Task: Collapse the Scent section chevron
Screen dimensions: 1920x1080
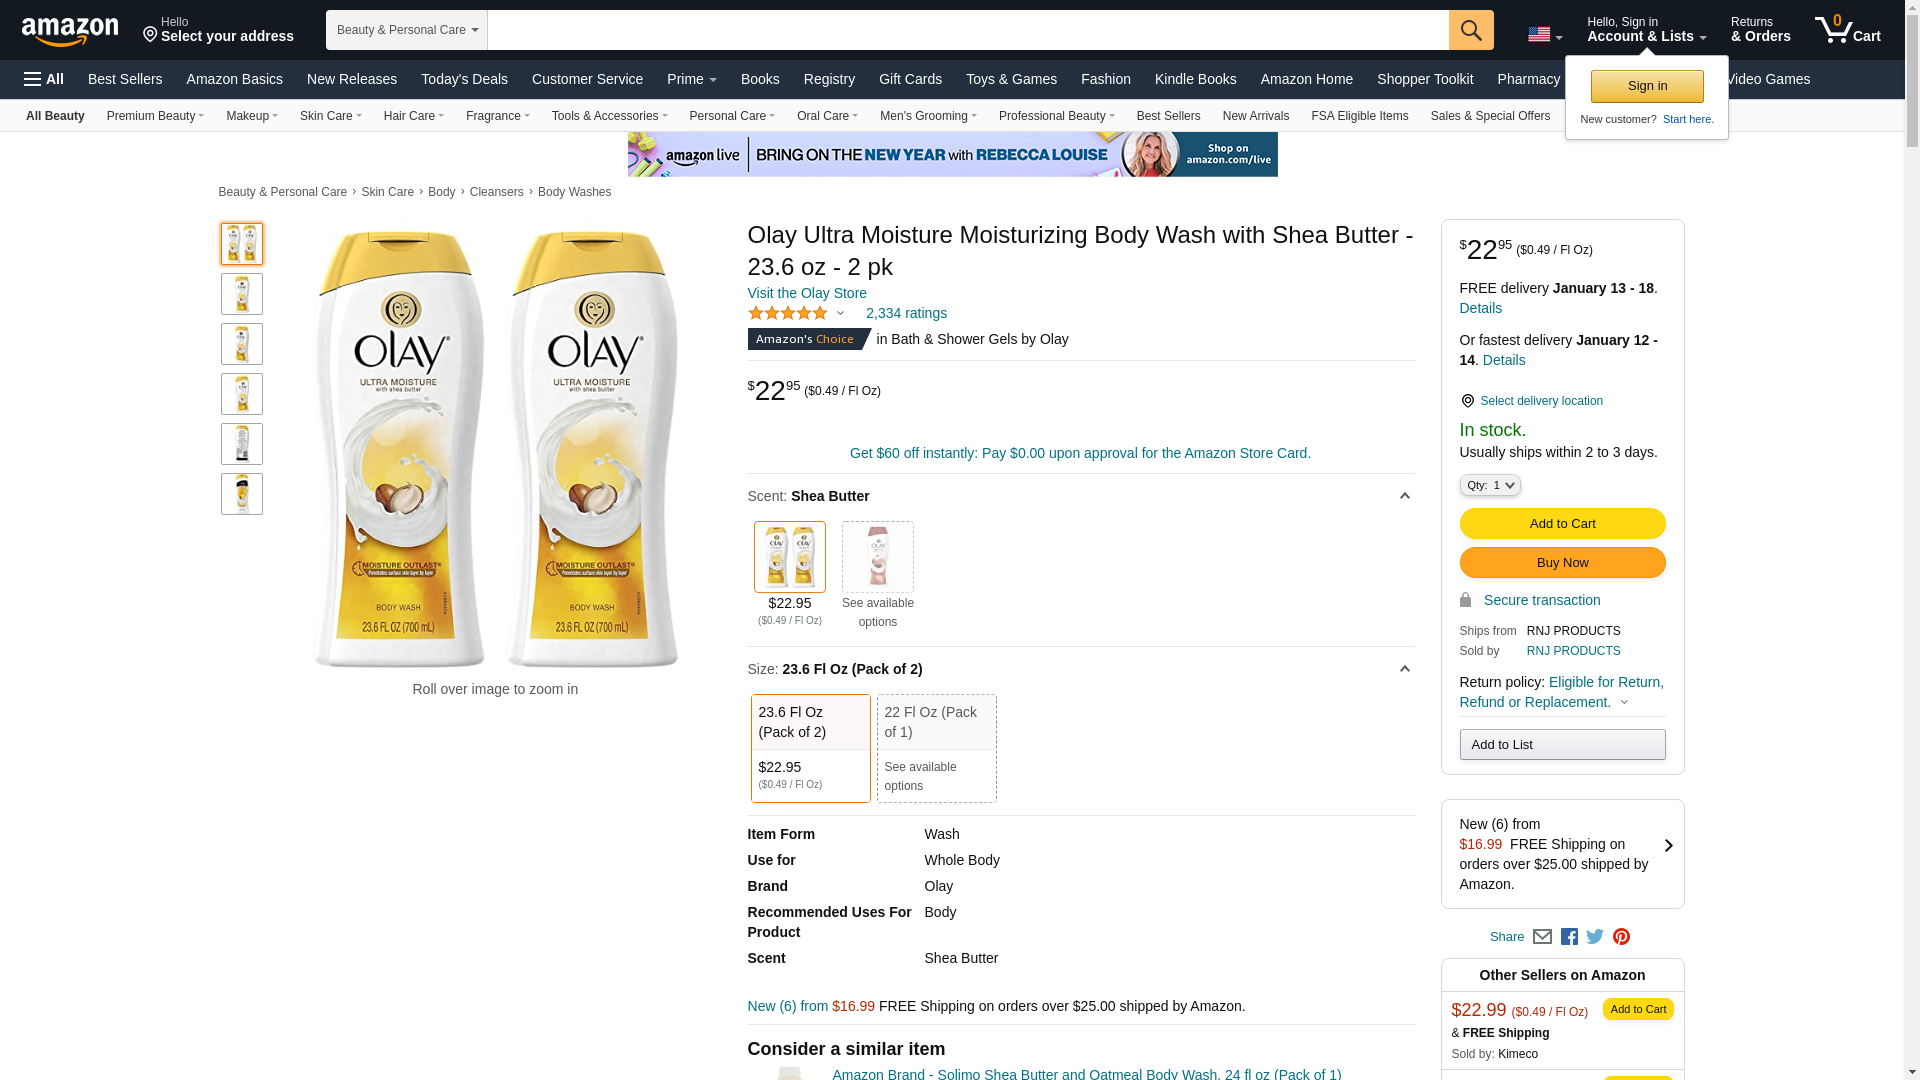Action: (1404, 496)
